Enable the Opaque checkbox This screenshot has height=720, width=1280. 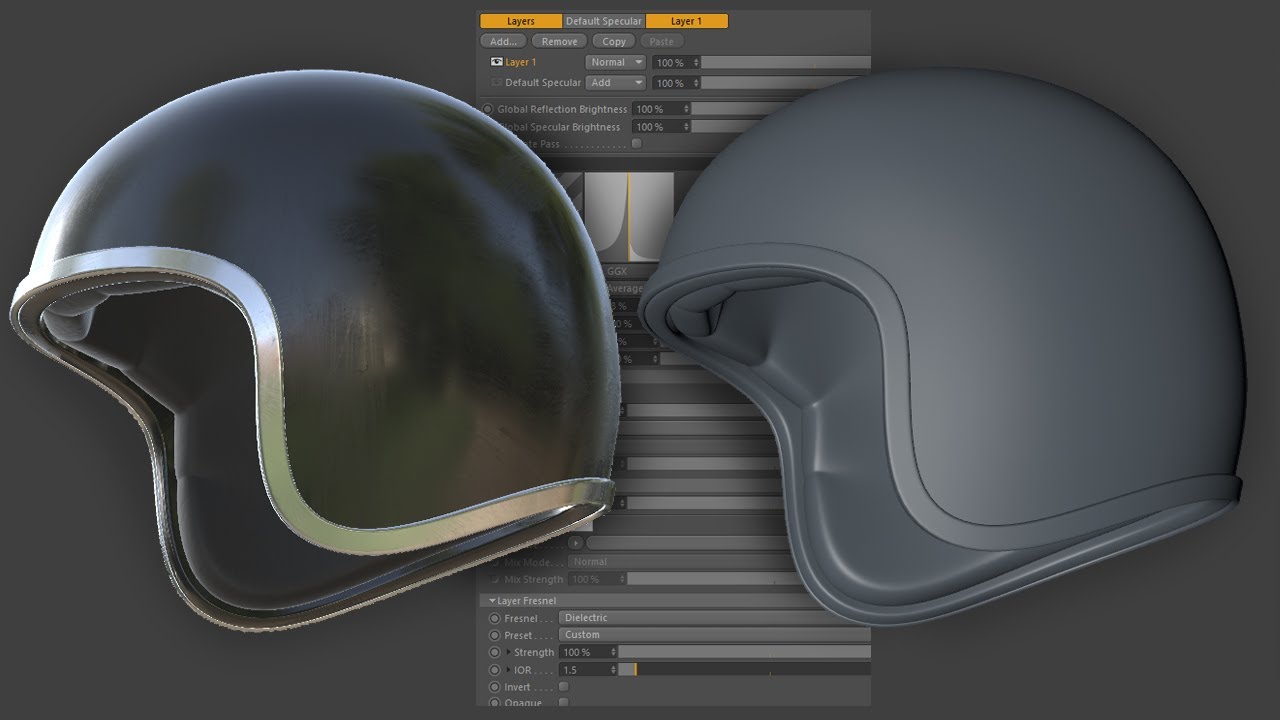[x=563, y=703]
